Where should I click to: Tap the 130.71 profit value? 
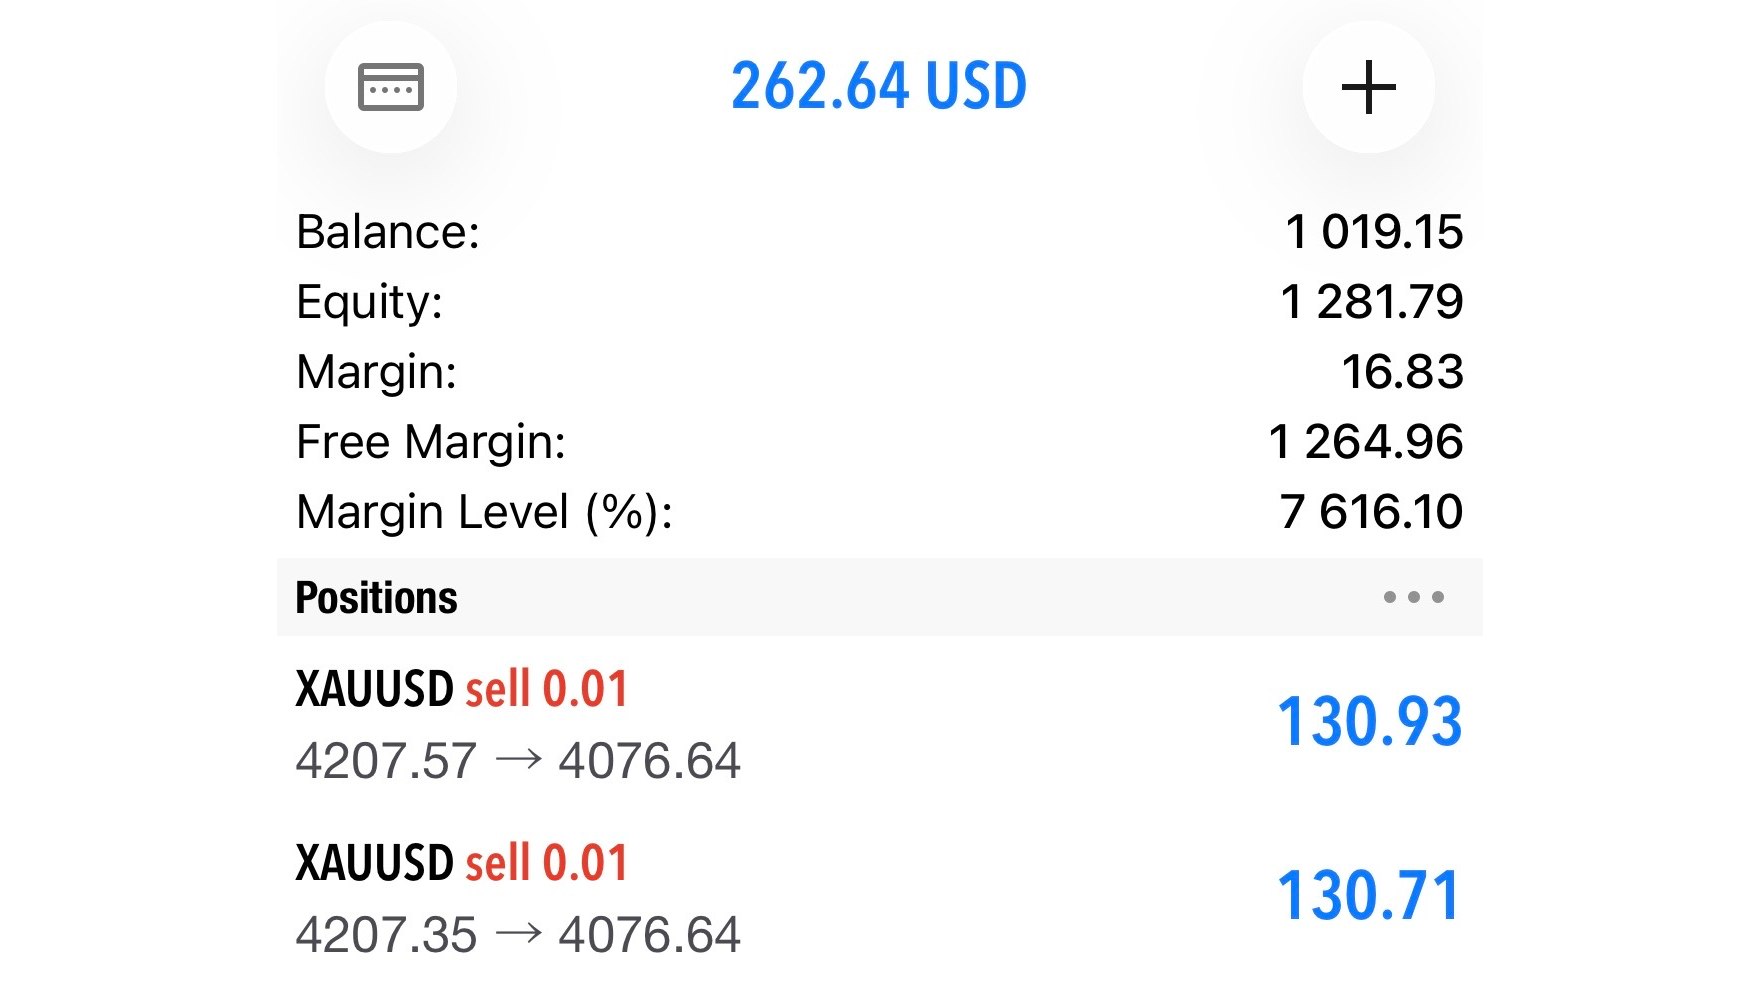click(x=1370, y=895)
